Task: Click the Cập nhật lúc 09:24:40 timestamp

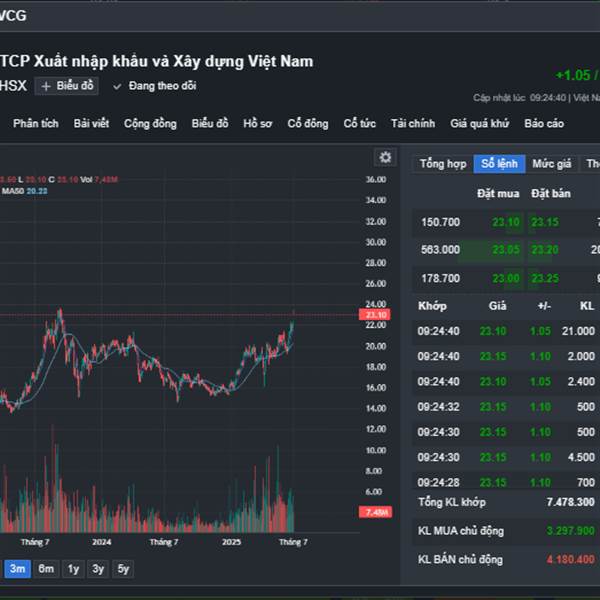Action: coord(519,98)
